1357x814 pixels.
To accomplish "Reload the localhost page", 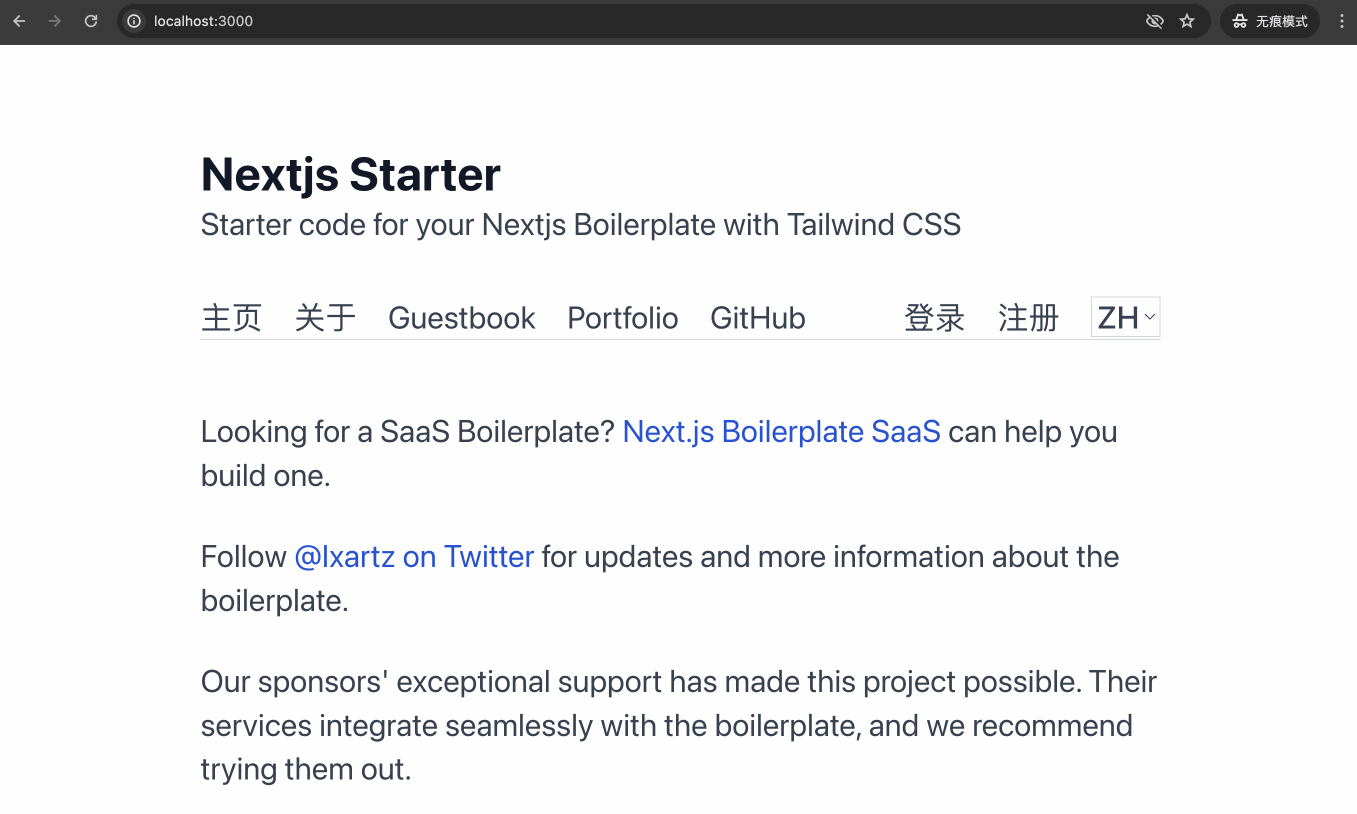I will tap(91, 21).
